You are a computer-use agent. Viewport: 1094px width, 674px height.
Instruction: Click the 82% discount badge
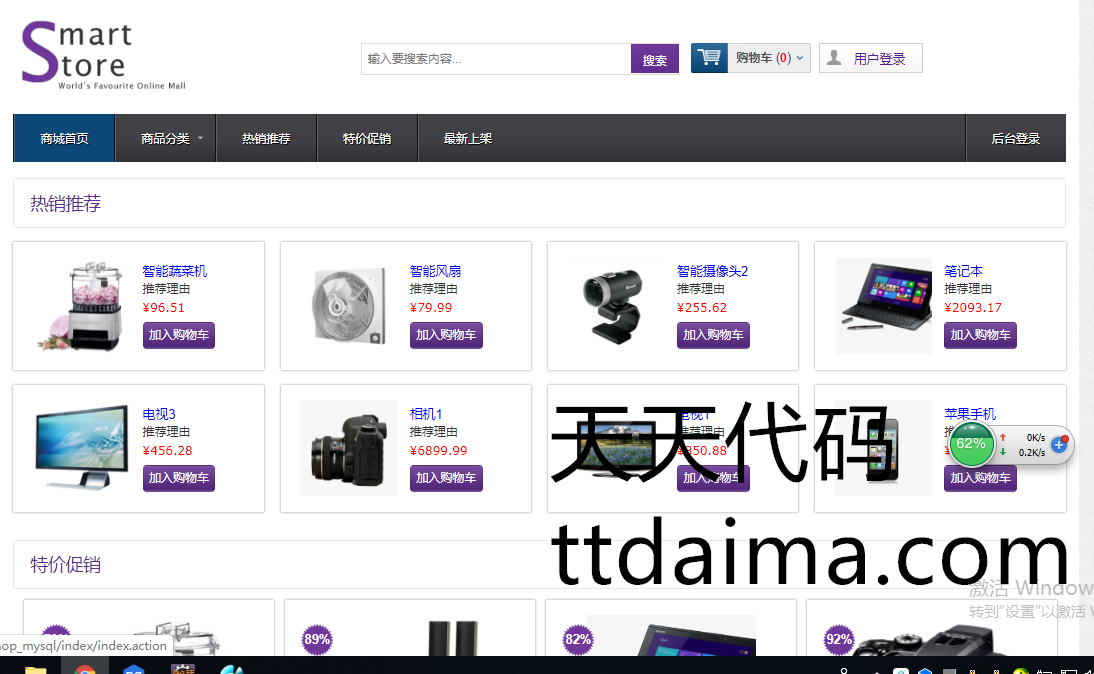[x=578, y=639]
